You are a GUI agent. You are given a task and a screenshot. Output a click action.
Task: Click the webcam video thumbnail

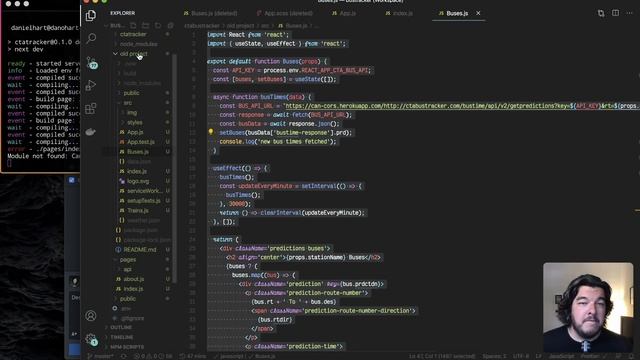tap(588, 307)
